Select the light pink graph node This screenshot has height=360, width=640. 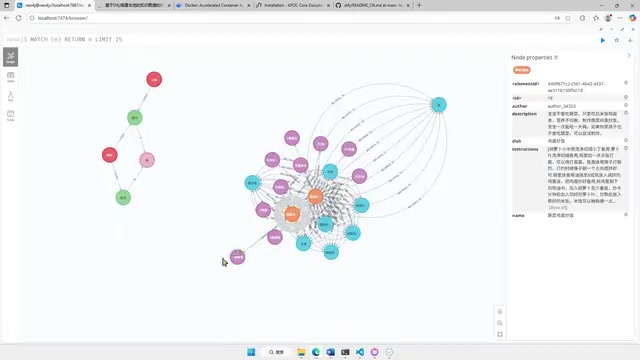click(x=147, y=160)
